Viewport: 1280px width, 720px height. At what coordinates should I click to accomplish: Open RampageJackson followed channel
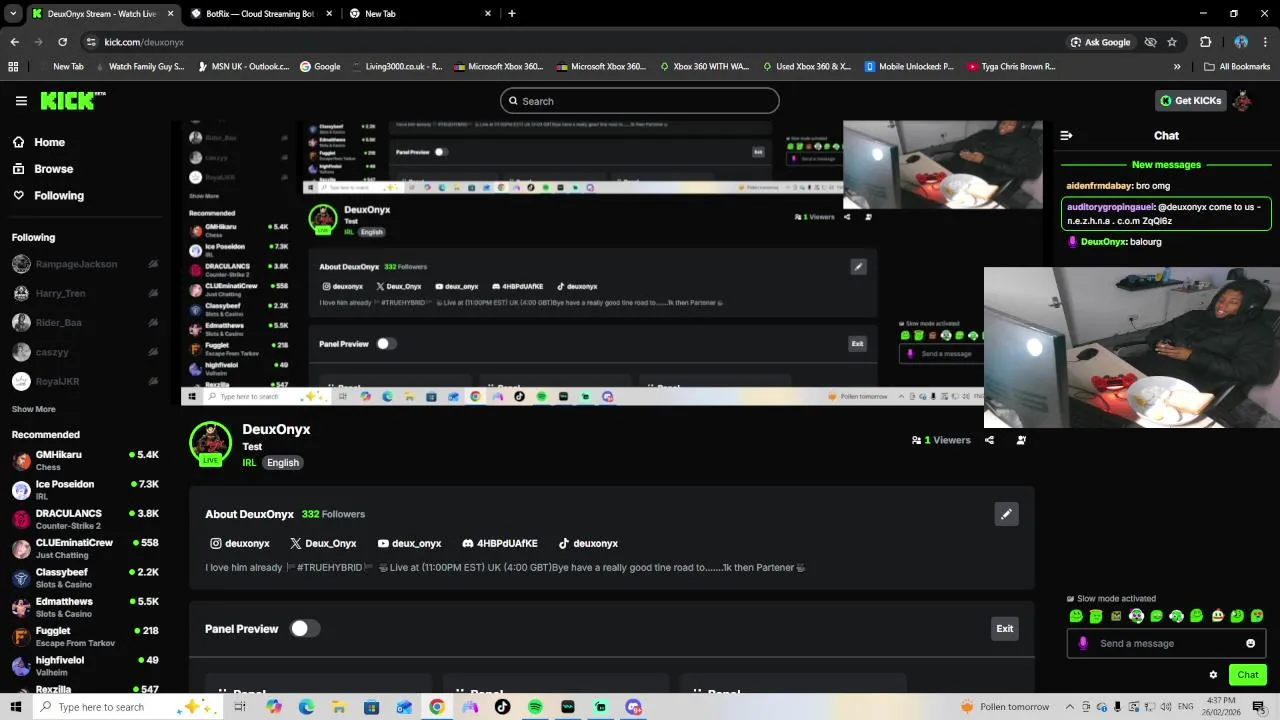(x=85, y=264)
